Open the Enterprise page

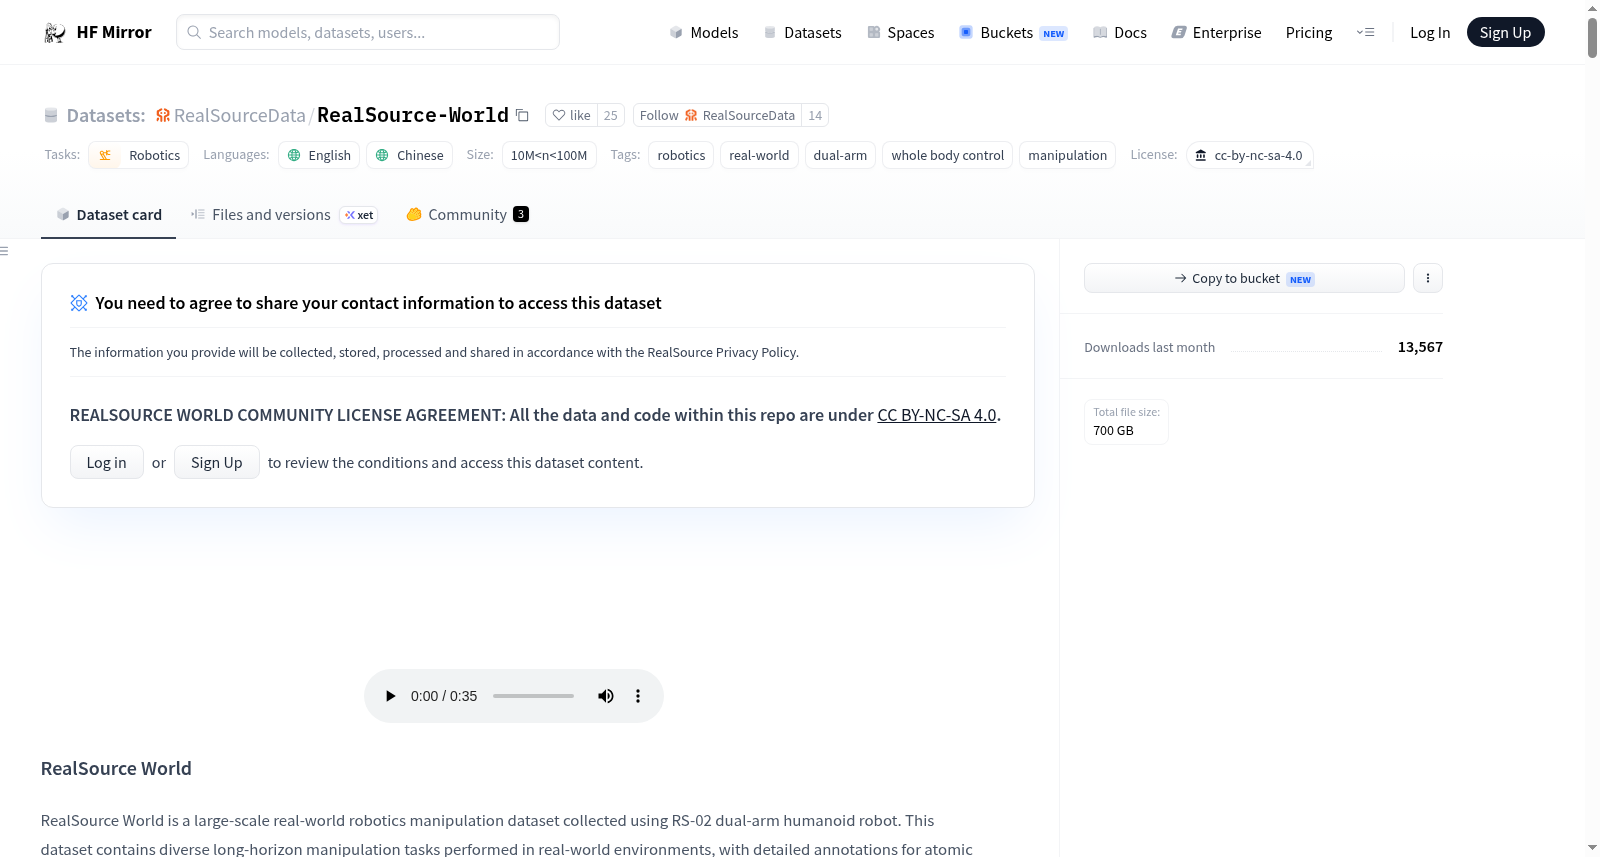(1216, 33)
